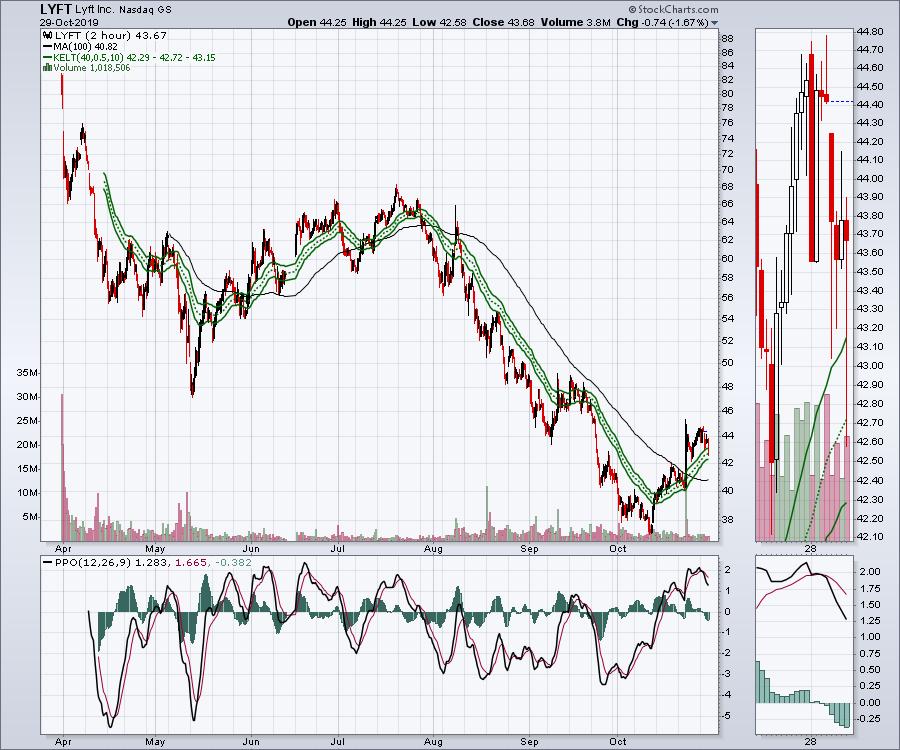Click the blue dashed price marker at 44.40
900x750 pixels.
click(842, 102)
